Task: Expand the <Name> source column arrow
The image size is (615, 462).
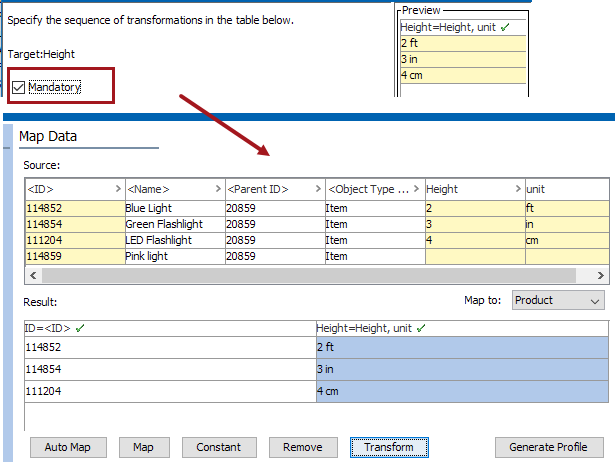Action: 218,189
